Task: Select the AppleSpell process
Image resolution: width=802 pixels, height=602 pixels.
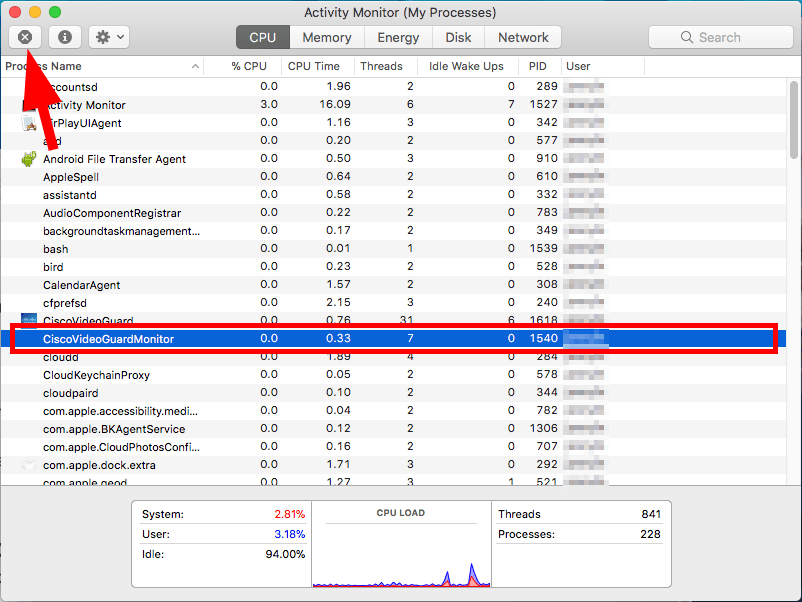Action: pyautogui.click(x=393, y=177)
